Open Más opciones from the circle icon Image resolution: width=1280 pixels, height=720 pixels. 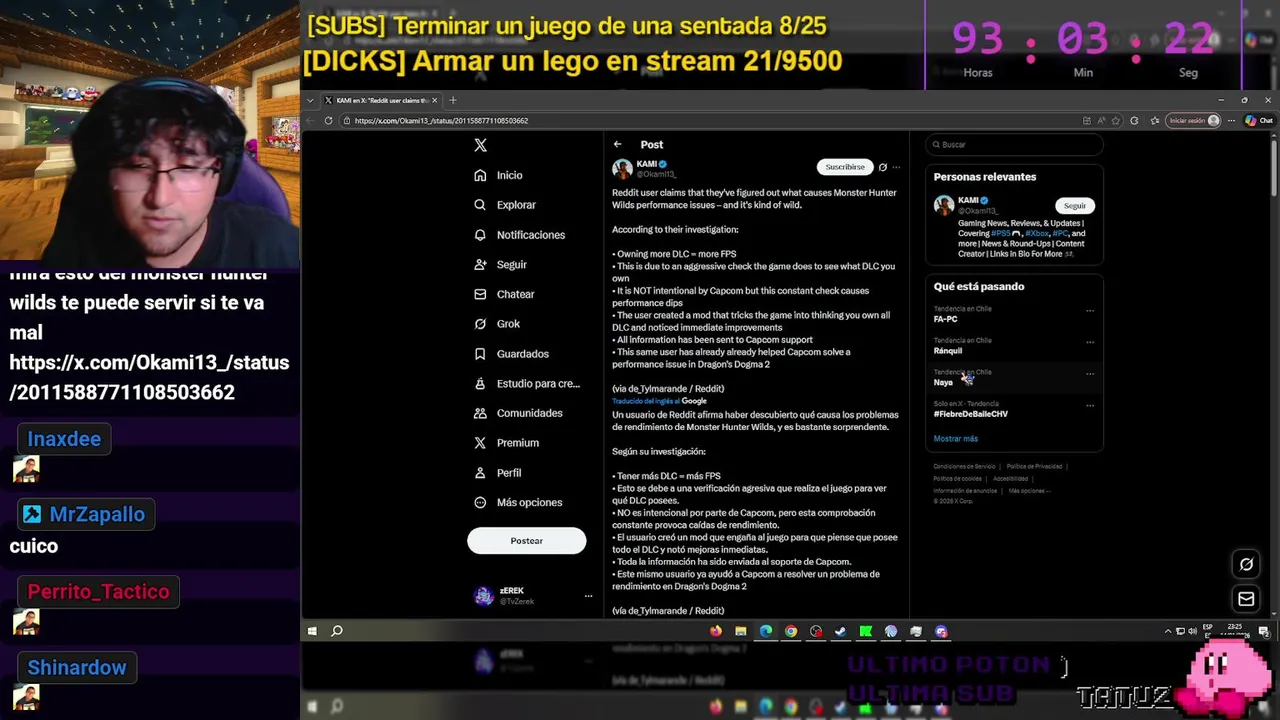480,502
